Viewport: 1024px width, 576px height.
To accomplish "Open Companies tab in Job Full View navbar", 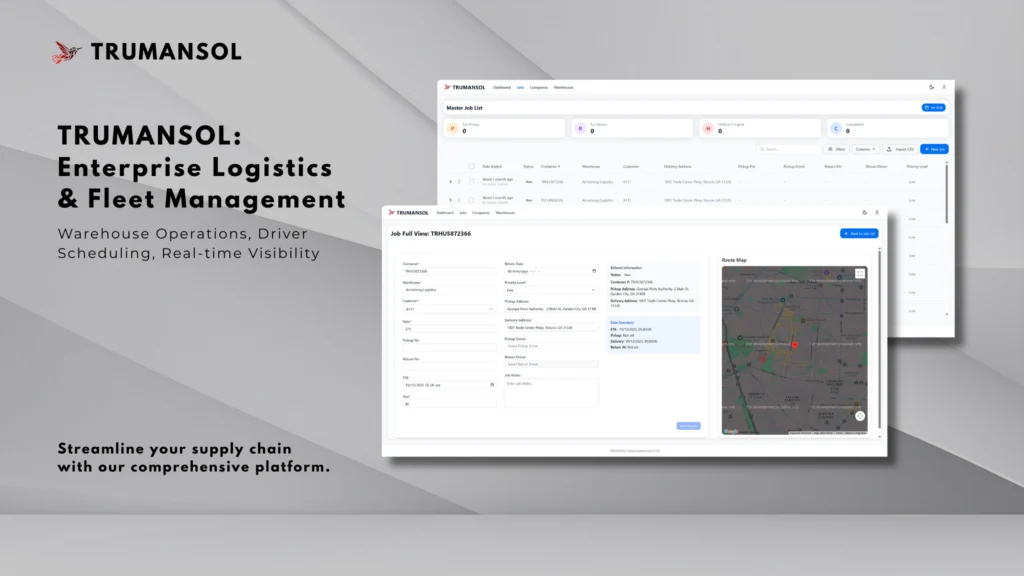I will (481, 212).
